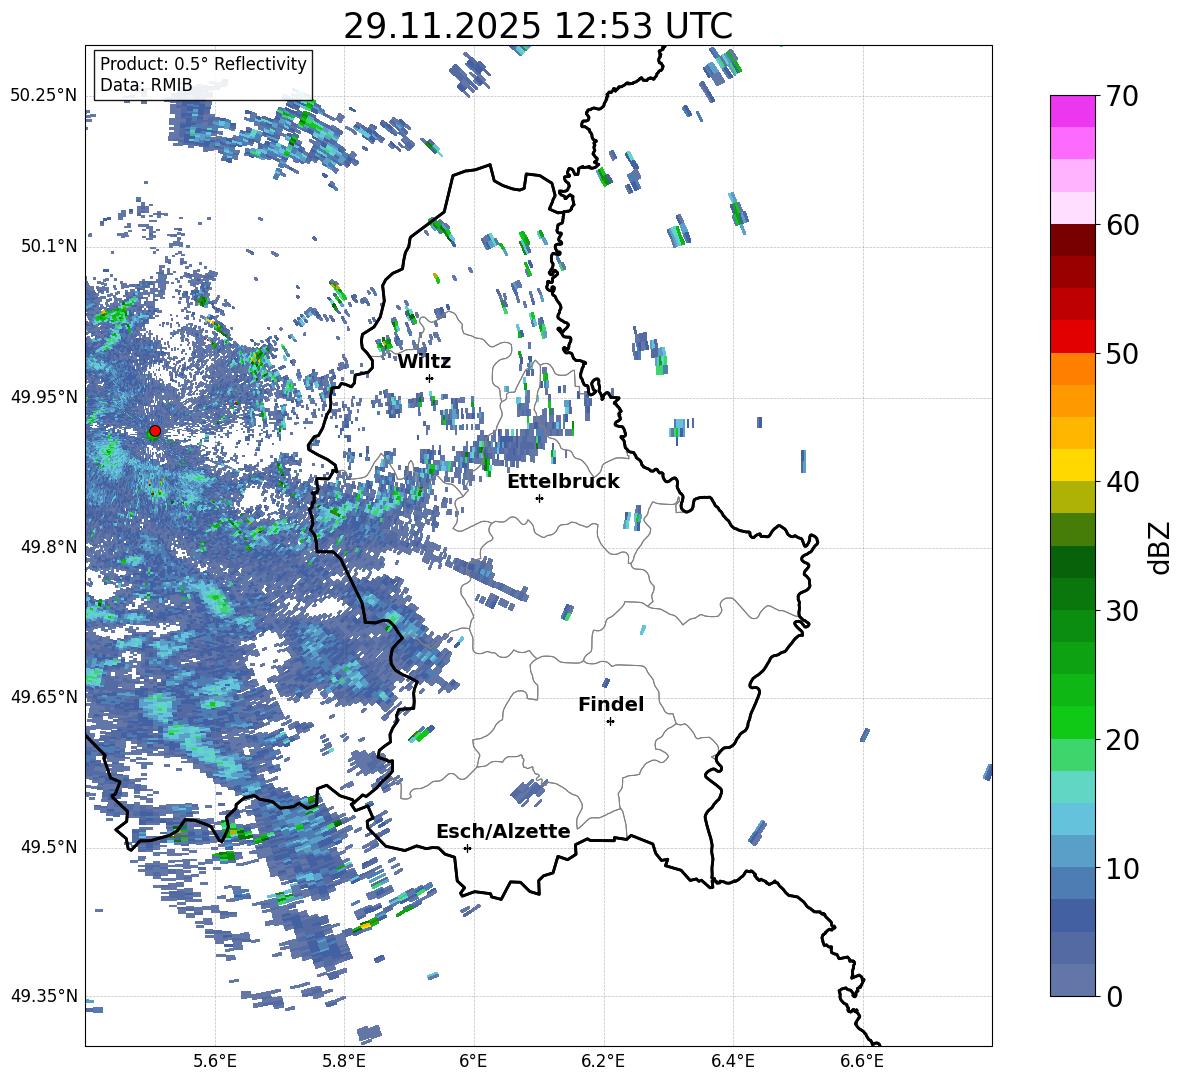This screenshot has width=1184, height=1081.
Task: Click the 50.25°N latitude label
Action: click(44, 96)
